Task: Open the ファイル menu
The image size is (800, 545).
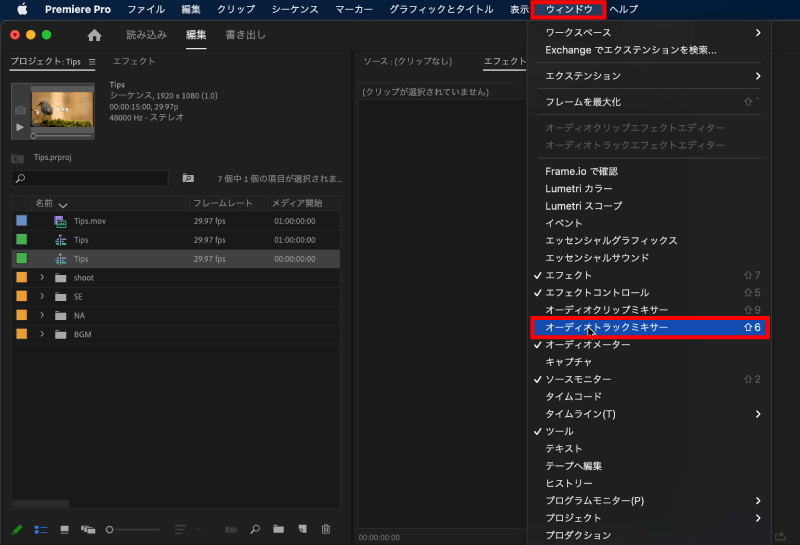Action: 146,9
